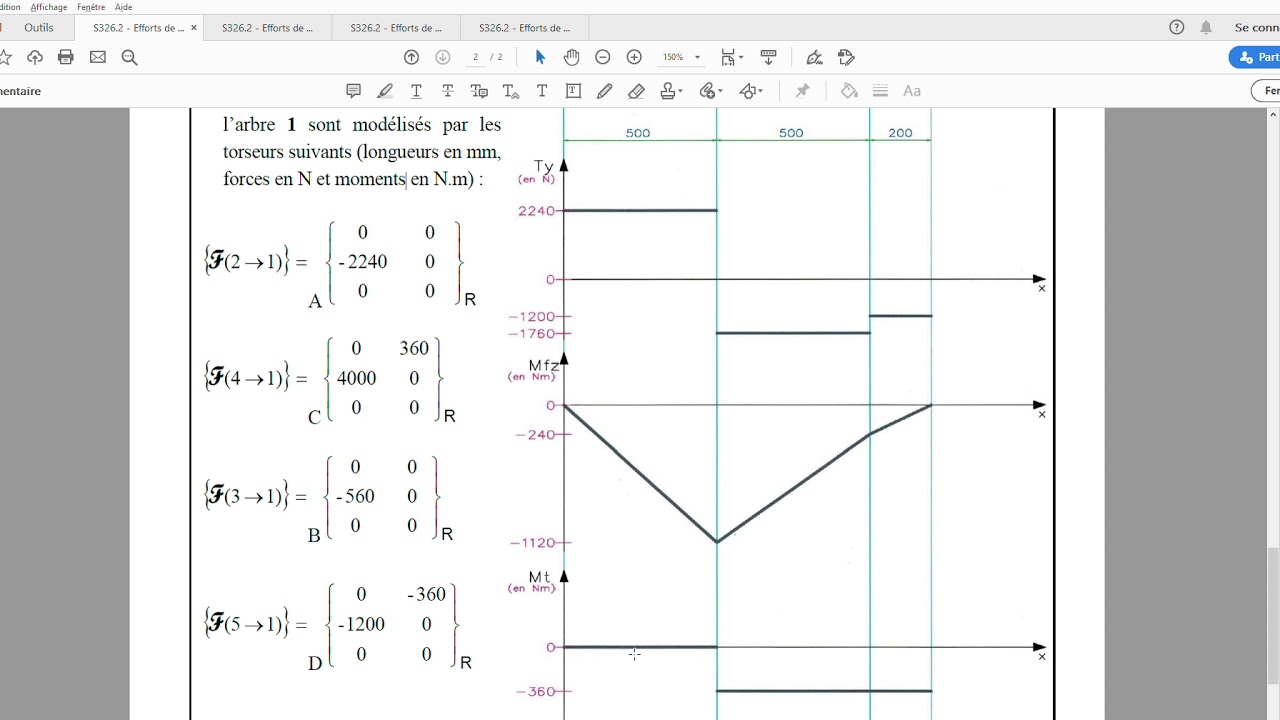Click the bookmark star icon
The width and height of the screenshot is (1280, 720).
pyautogui.click(x=5, y=57)
